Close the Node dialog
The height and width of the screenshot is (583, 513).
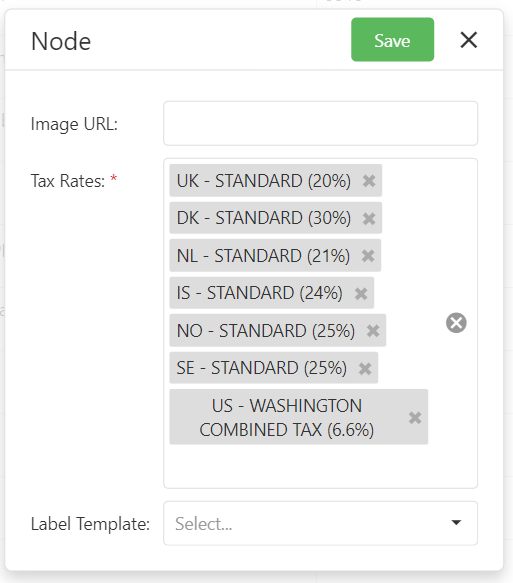(468, 40)
